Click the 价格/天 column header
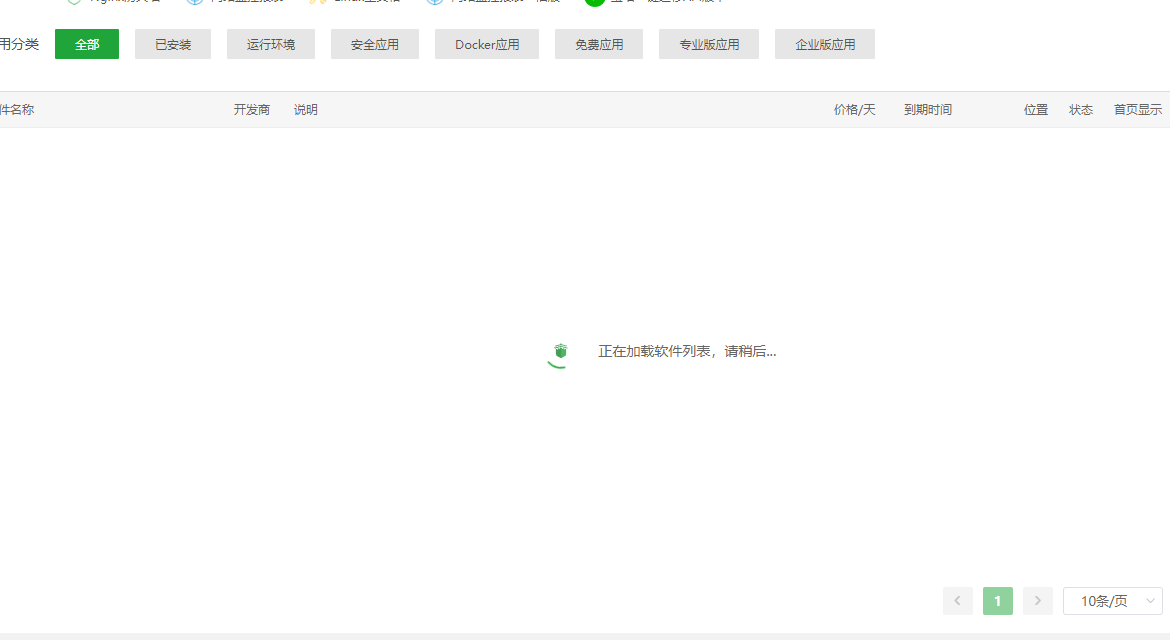 click(x=854, y=110)
